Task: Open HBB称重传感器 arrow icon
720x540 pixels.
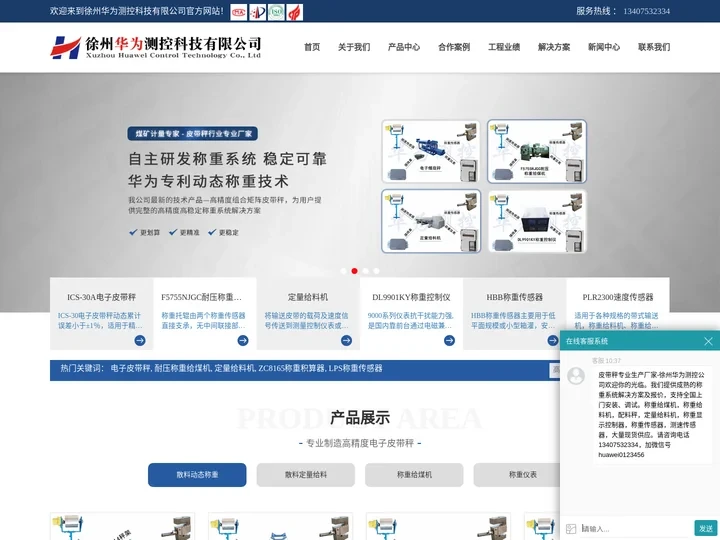Action: coord(553,340)
